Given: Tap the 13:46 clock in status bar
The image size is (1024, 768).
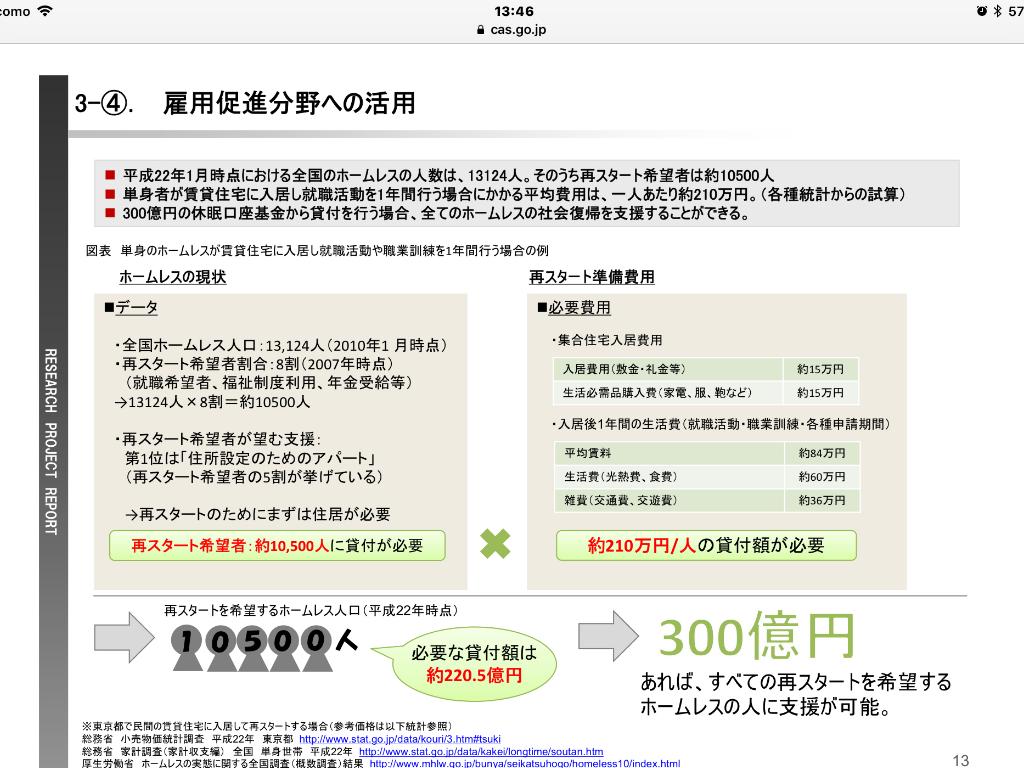Looking at the screenshot, I should point(514,11).
